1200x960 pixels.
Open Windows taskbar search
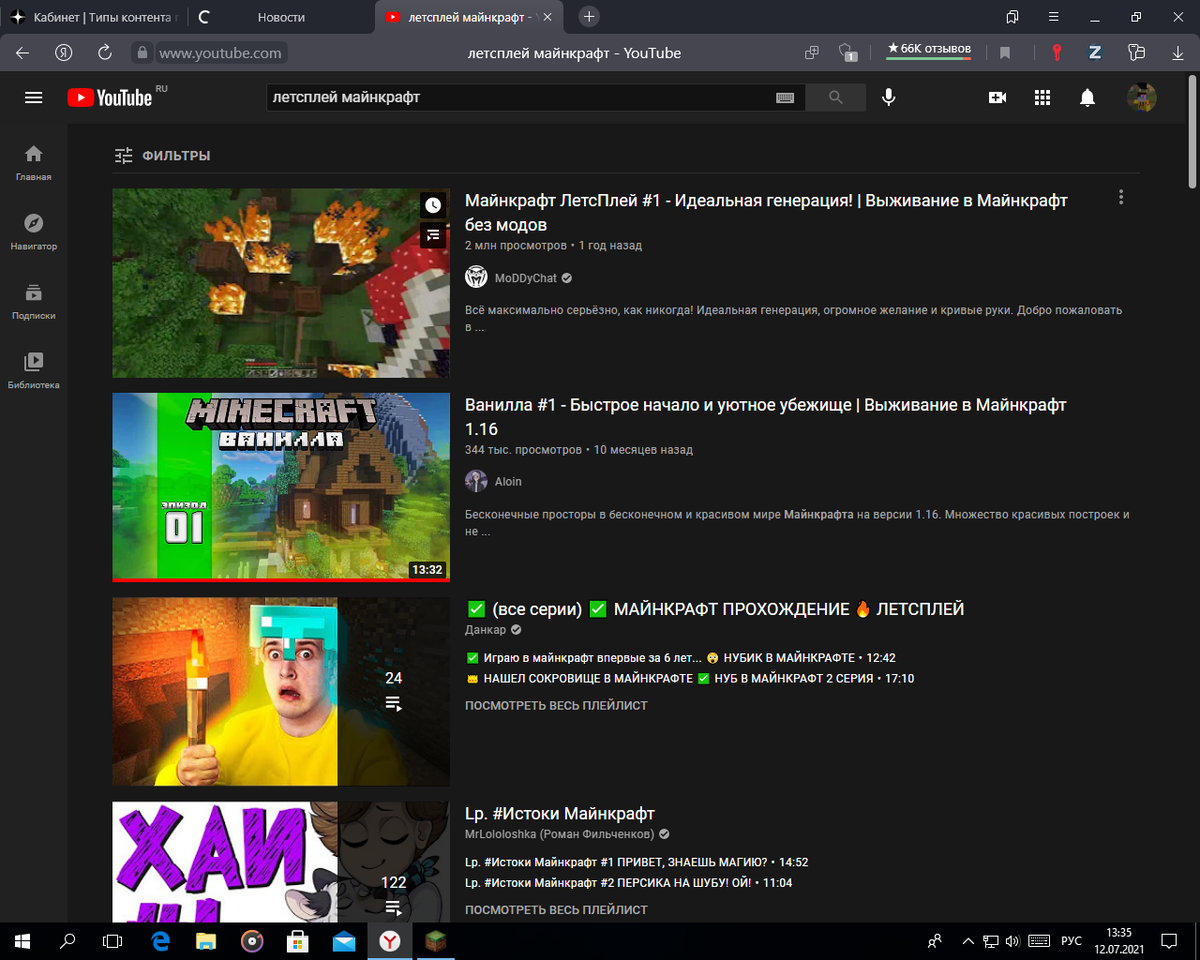pyautogui.click(x=68, y=941)
